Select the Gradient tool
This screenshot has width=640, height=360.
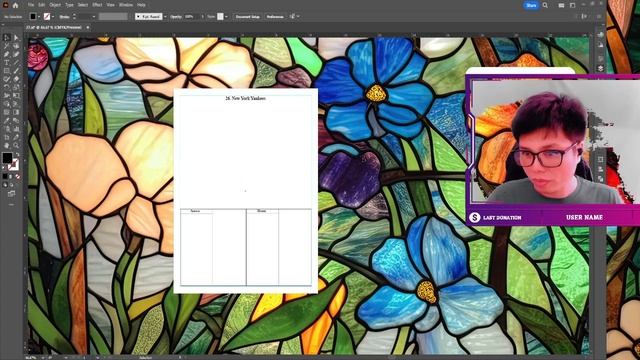16,112
